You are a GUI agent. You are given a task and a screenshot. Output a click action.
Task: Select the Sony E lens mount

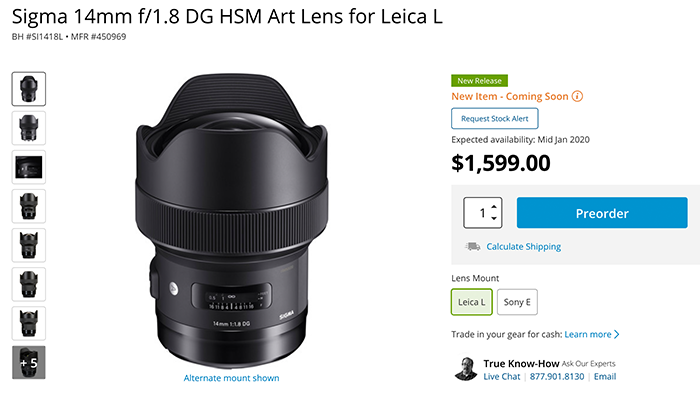pyautogui.click(x=517, y=301)
